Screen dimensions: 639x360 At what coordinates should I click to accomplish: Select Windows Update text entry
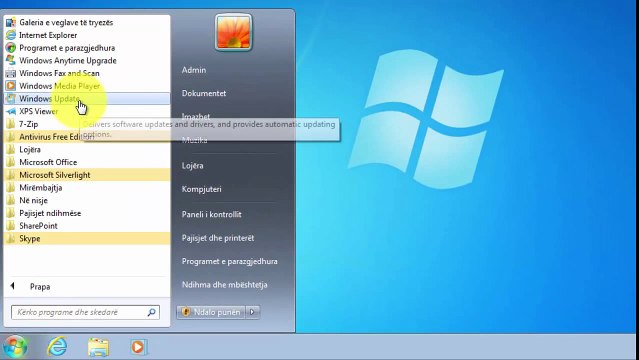click(x=50, y=99)
